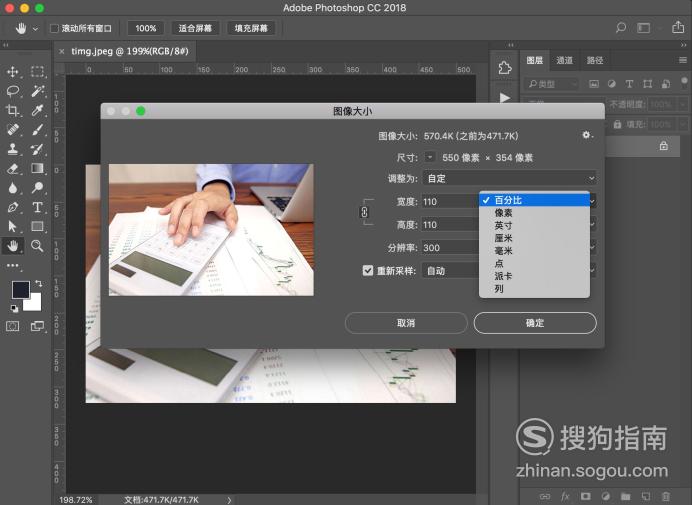Click the Fill Screen button

point(251,28)
